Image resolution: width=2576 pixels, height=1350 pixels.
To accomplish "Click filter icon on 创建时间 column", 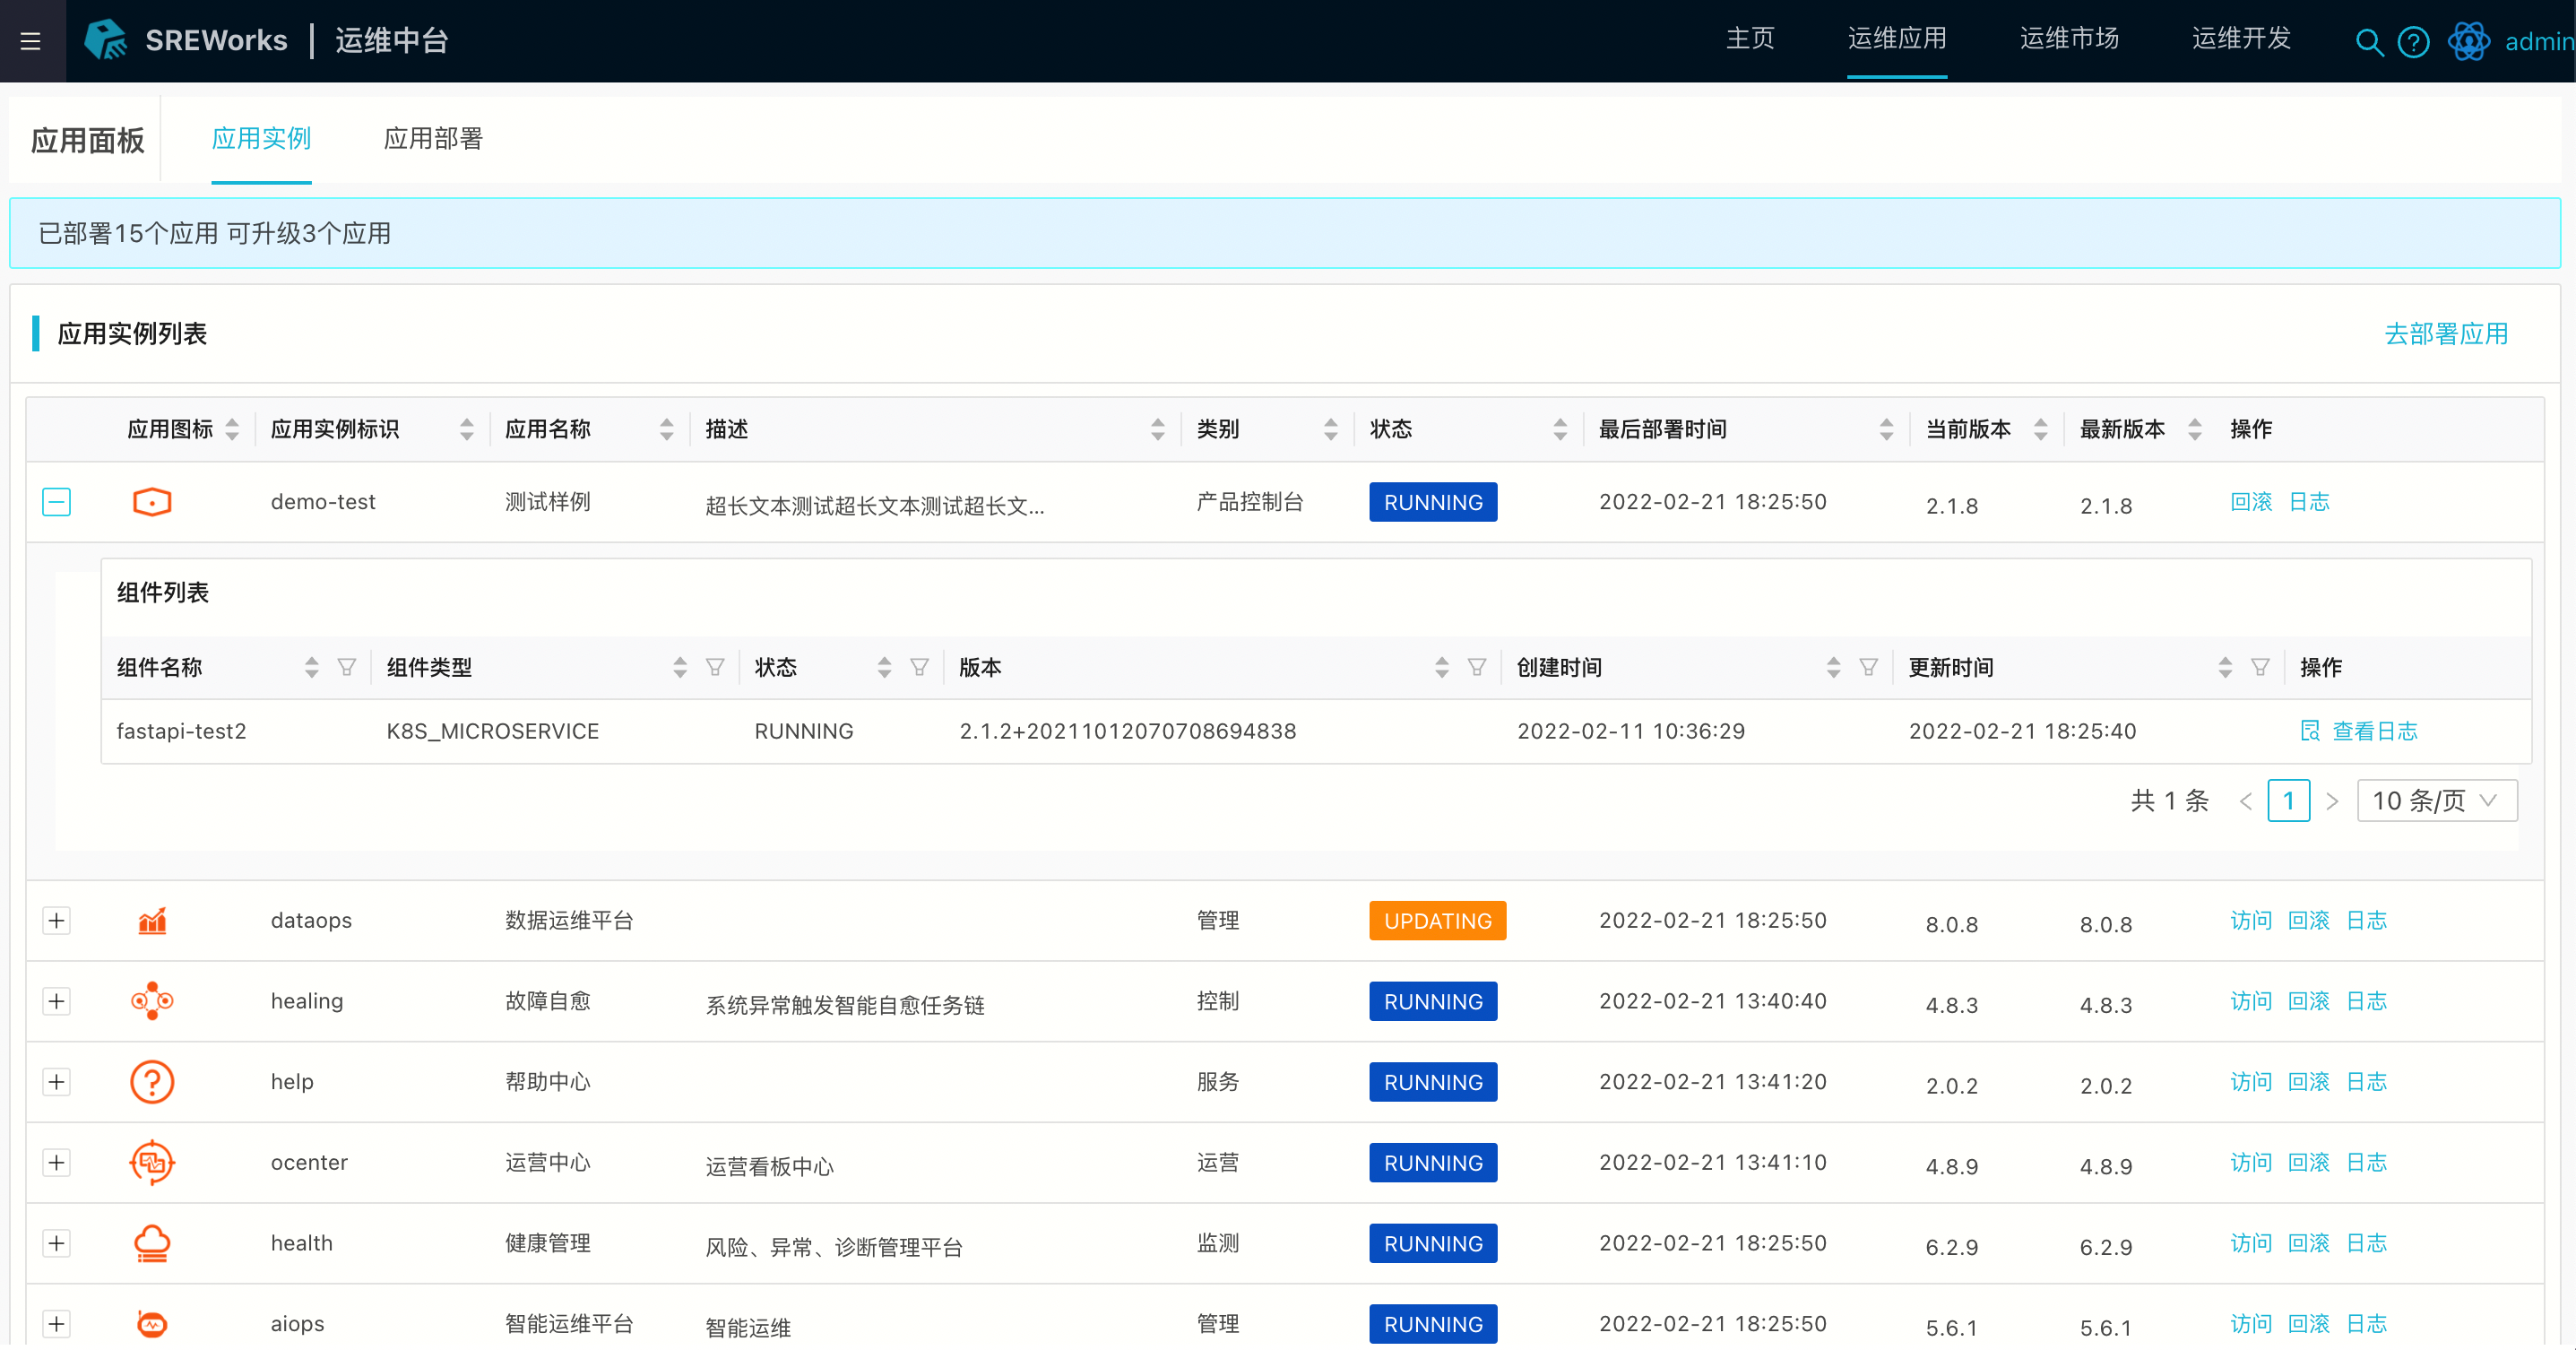I will (1868, 667).
